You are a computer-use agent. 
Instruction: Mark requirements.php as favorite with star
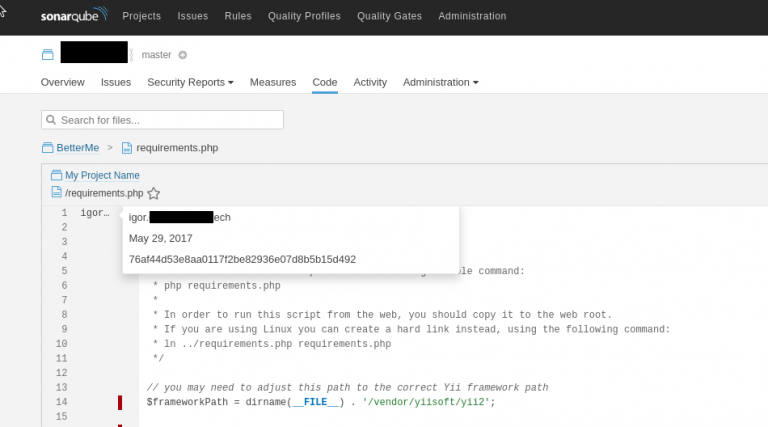[153, 193]
